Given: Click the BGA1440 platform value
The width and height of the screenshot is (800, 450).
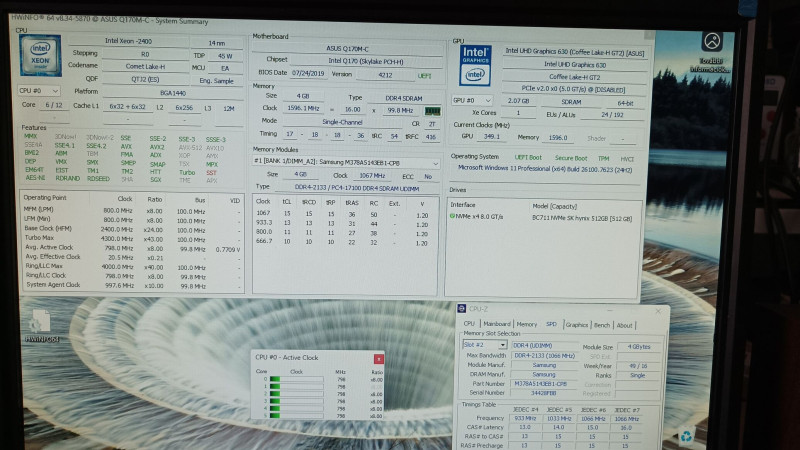Looking at the screenshot, I should pyautogui.click(x=172, y=93).
